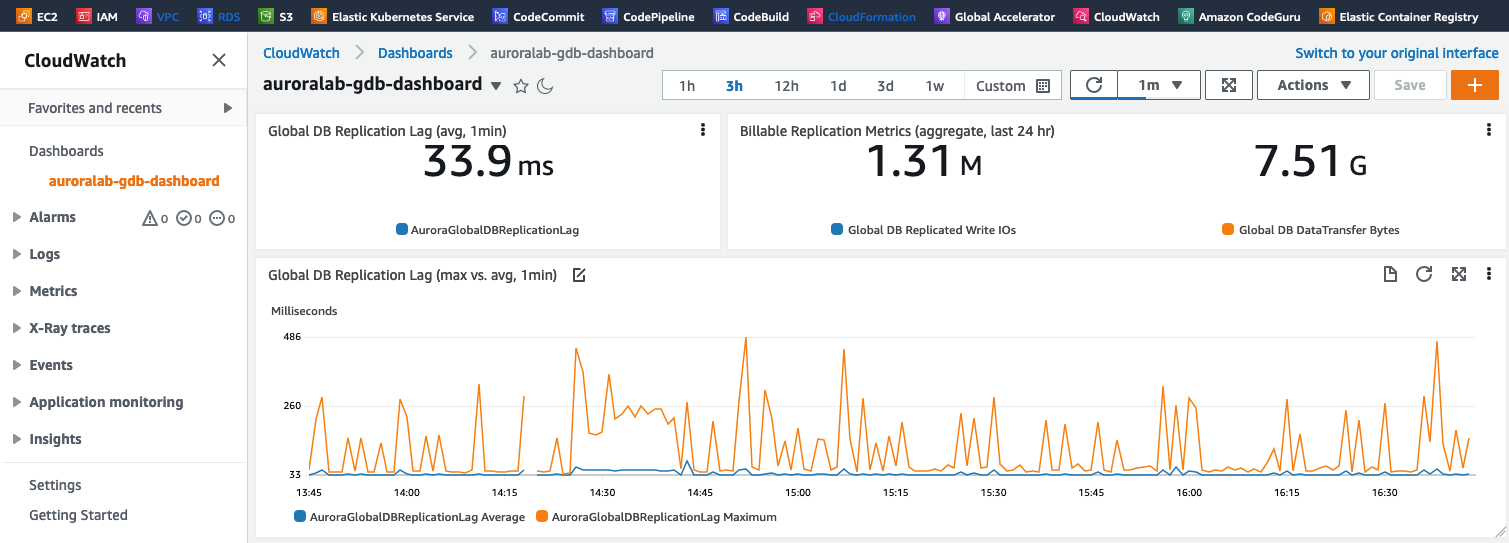1509x543 pixels.
Task: Open dashboard name switcher dropdown arrow
Action: coord(496,87)
